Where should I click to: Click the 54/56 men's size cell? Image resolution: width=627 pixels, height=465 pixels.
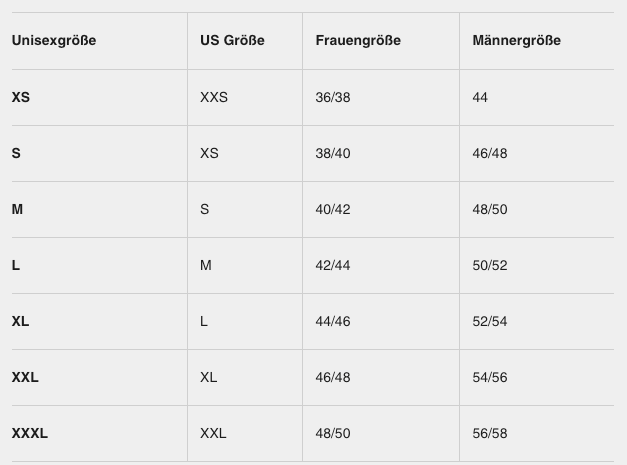coord(490,378)
